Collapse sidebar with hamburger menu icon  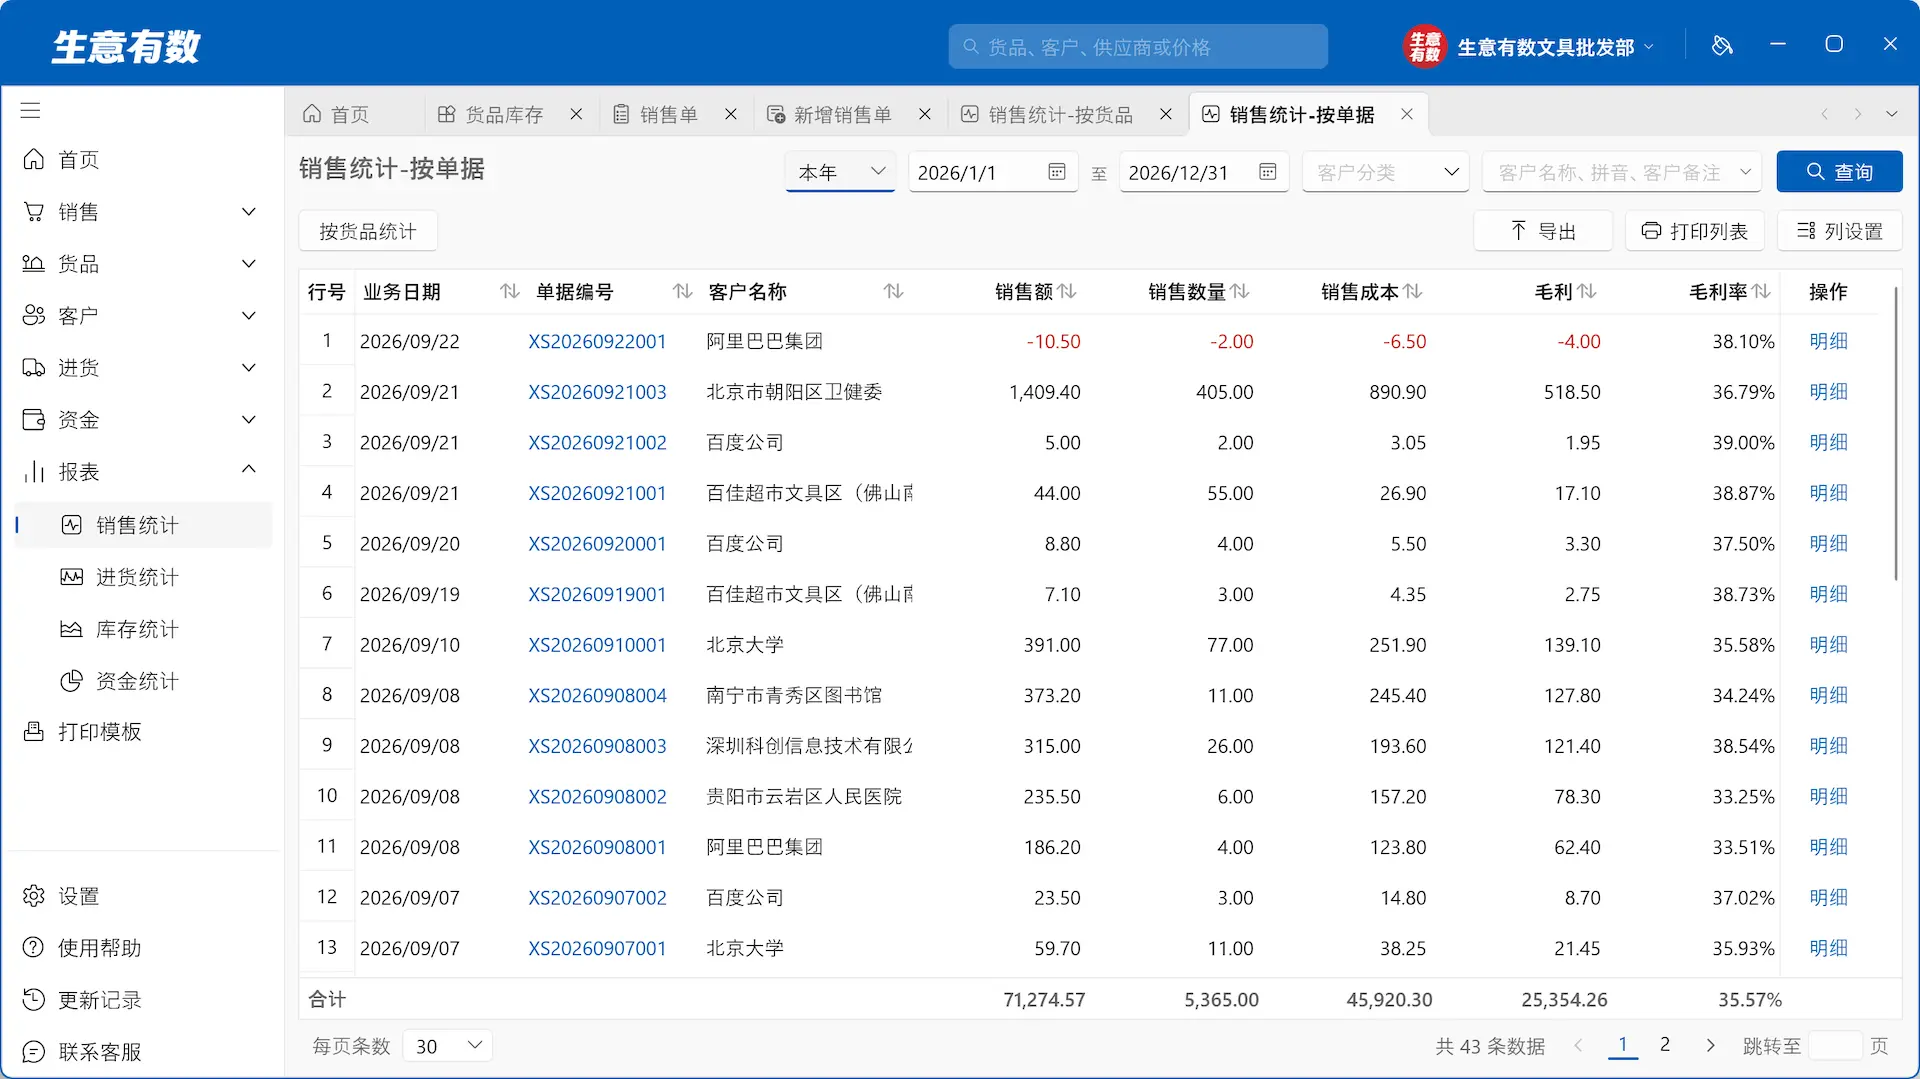[x=31, y=110]
